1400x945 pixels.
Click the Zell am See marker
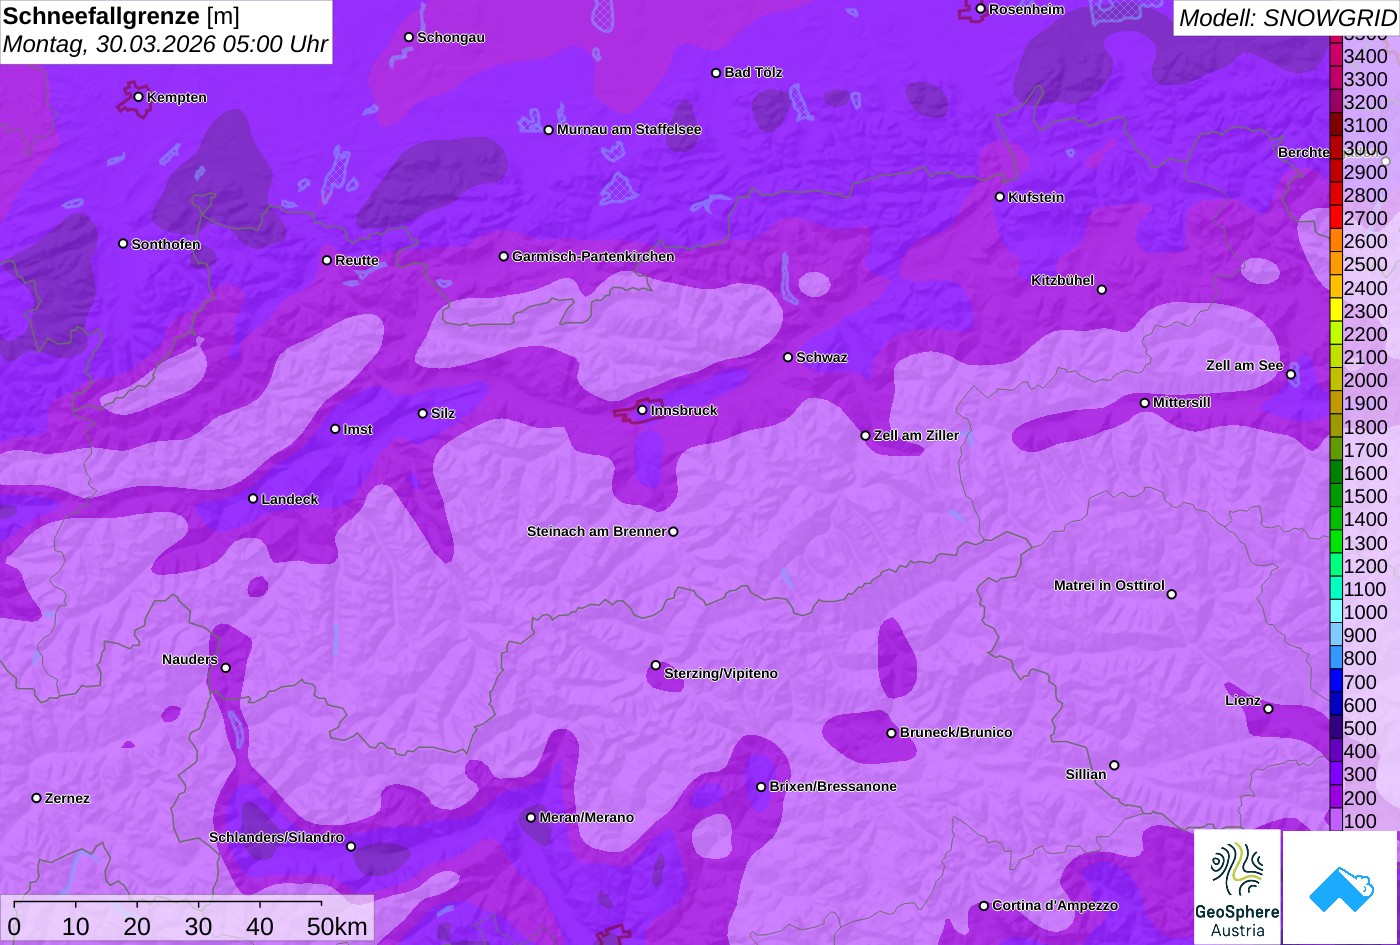point(1290,375)
